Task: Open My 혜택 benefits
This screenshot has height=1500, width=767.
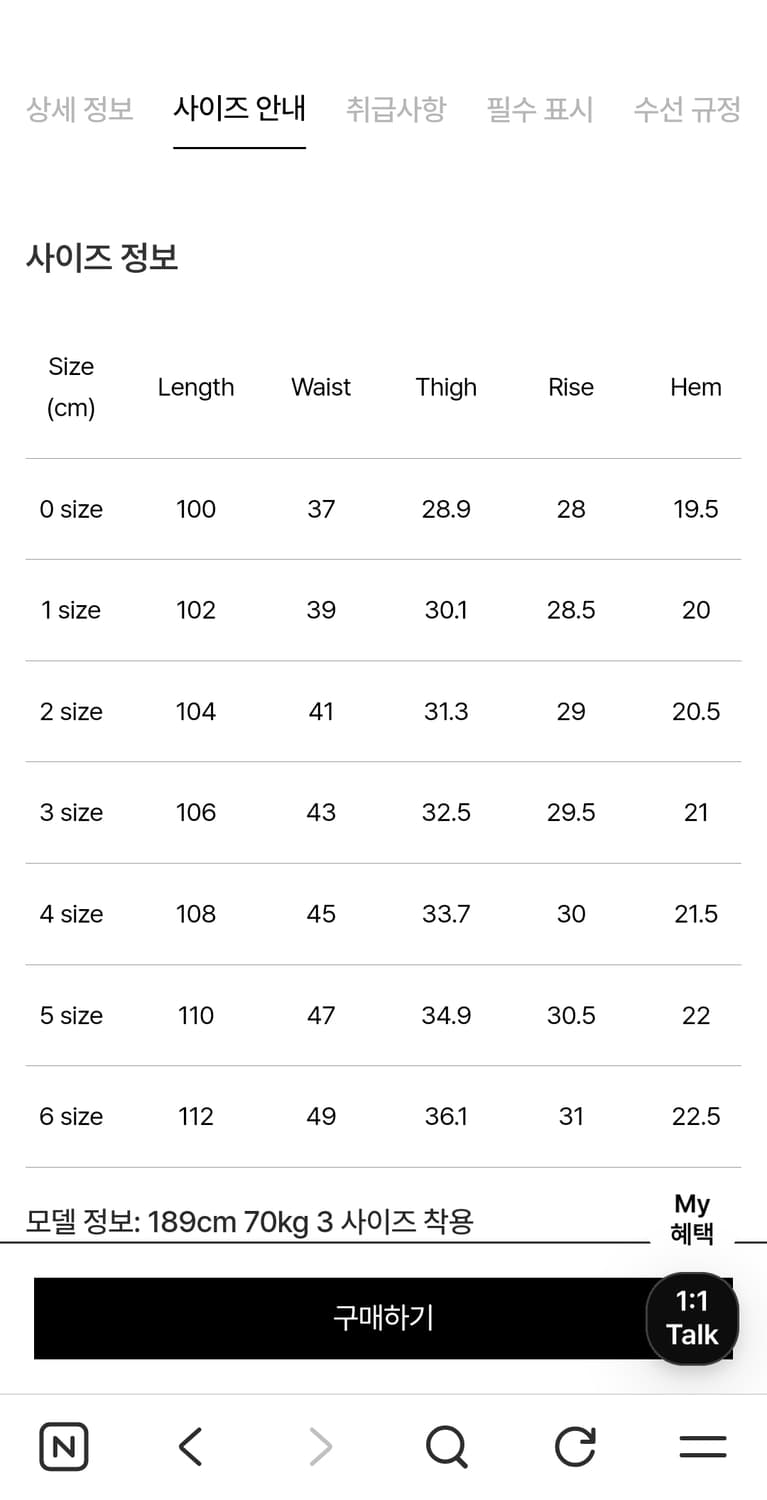Action: 692,1219
